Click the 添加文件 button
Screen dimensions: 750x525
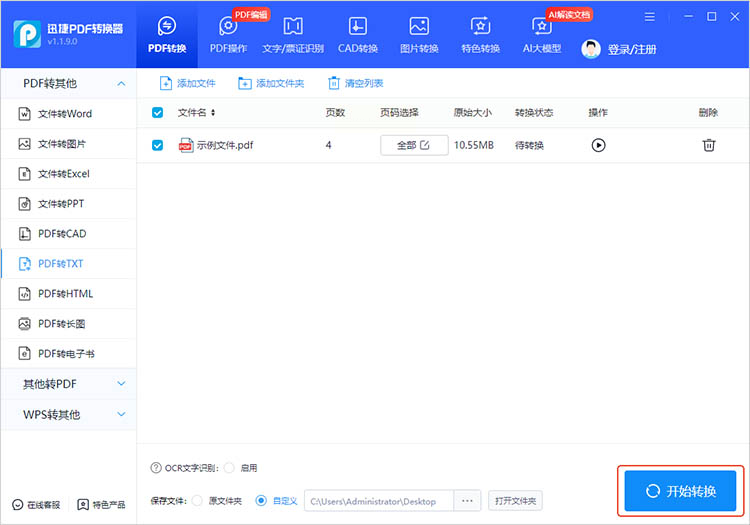pos(188,83)
